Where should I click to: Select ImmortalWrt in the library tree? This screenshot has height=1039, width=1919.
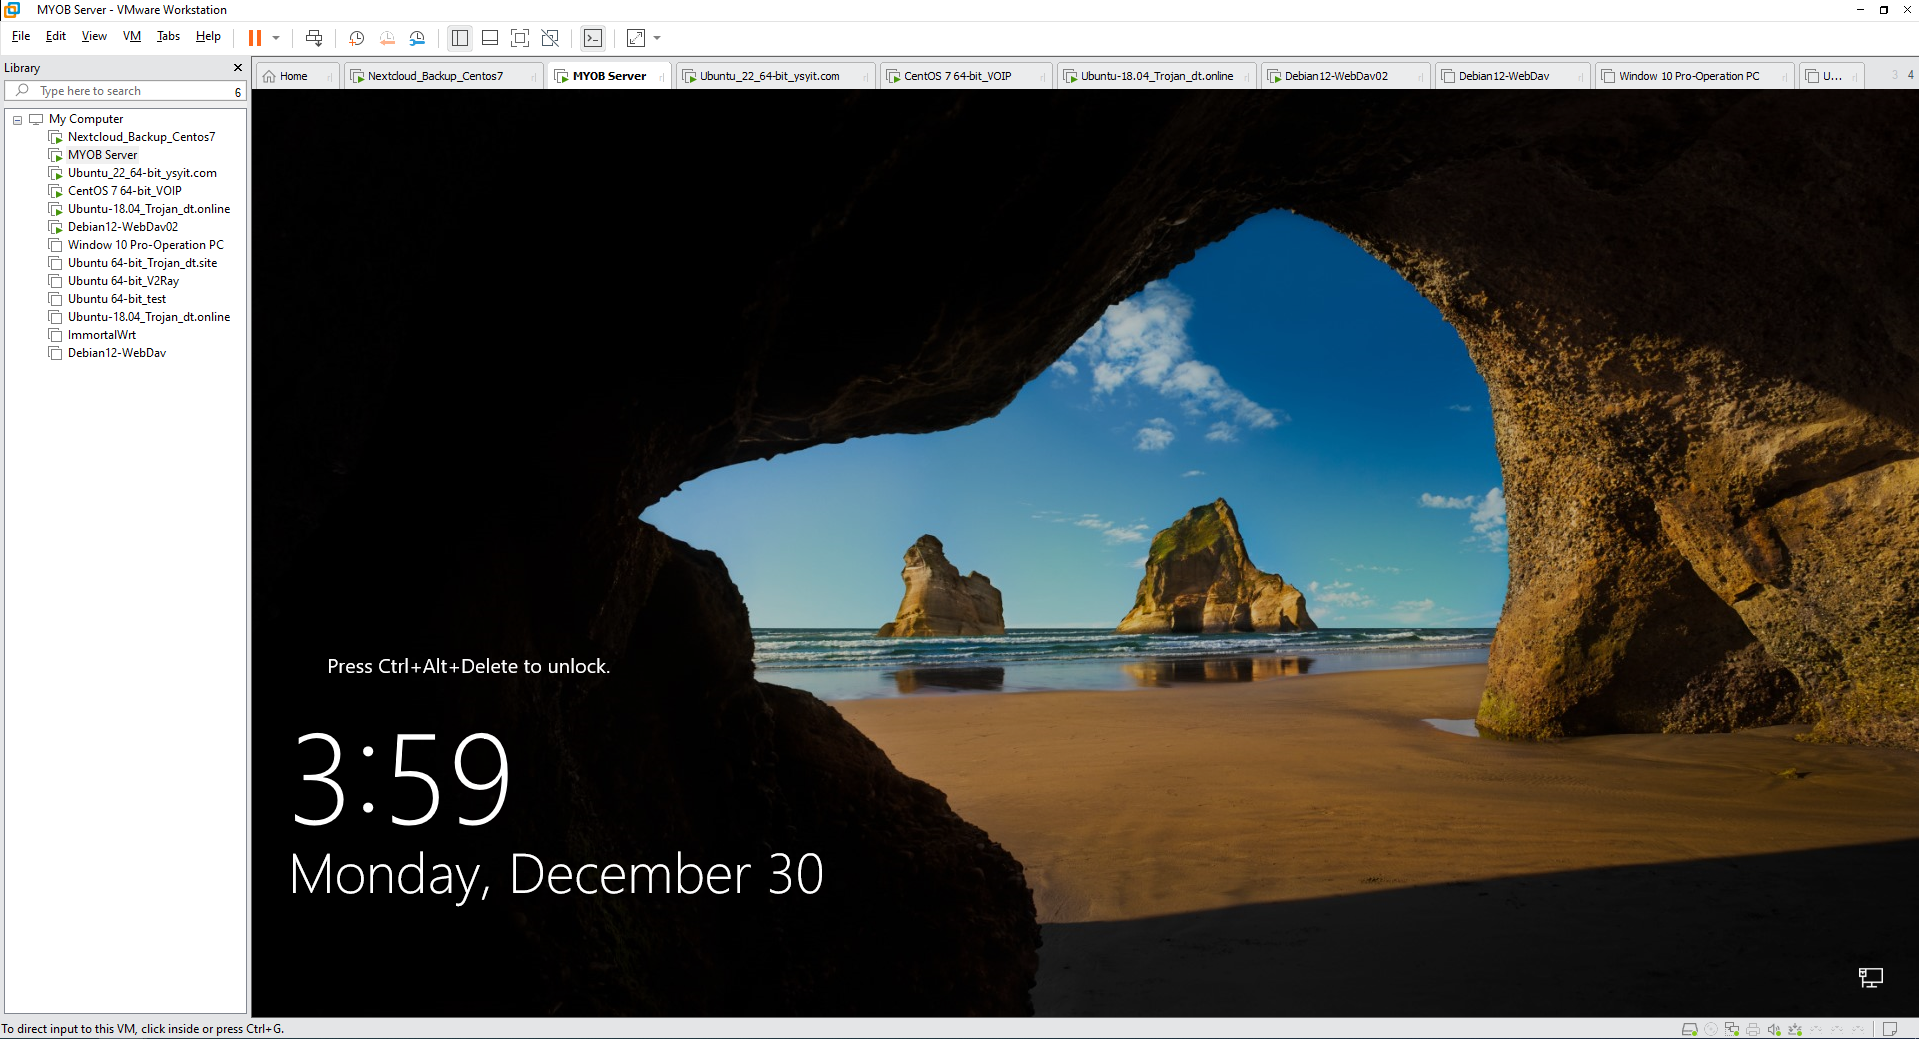pos(102,335)
